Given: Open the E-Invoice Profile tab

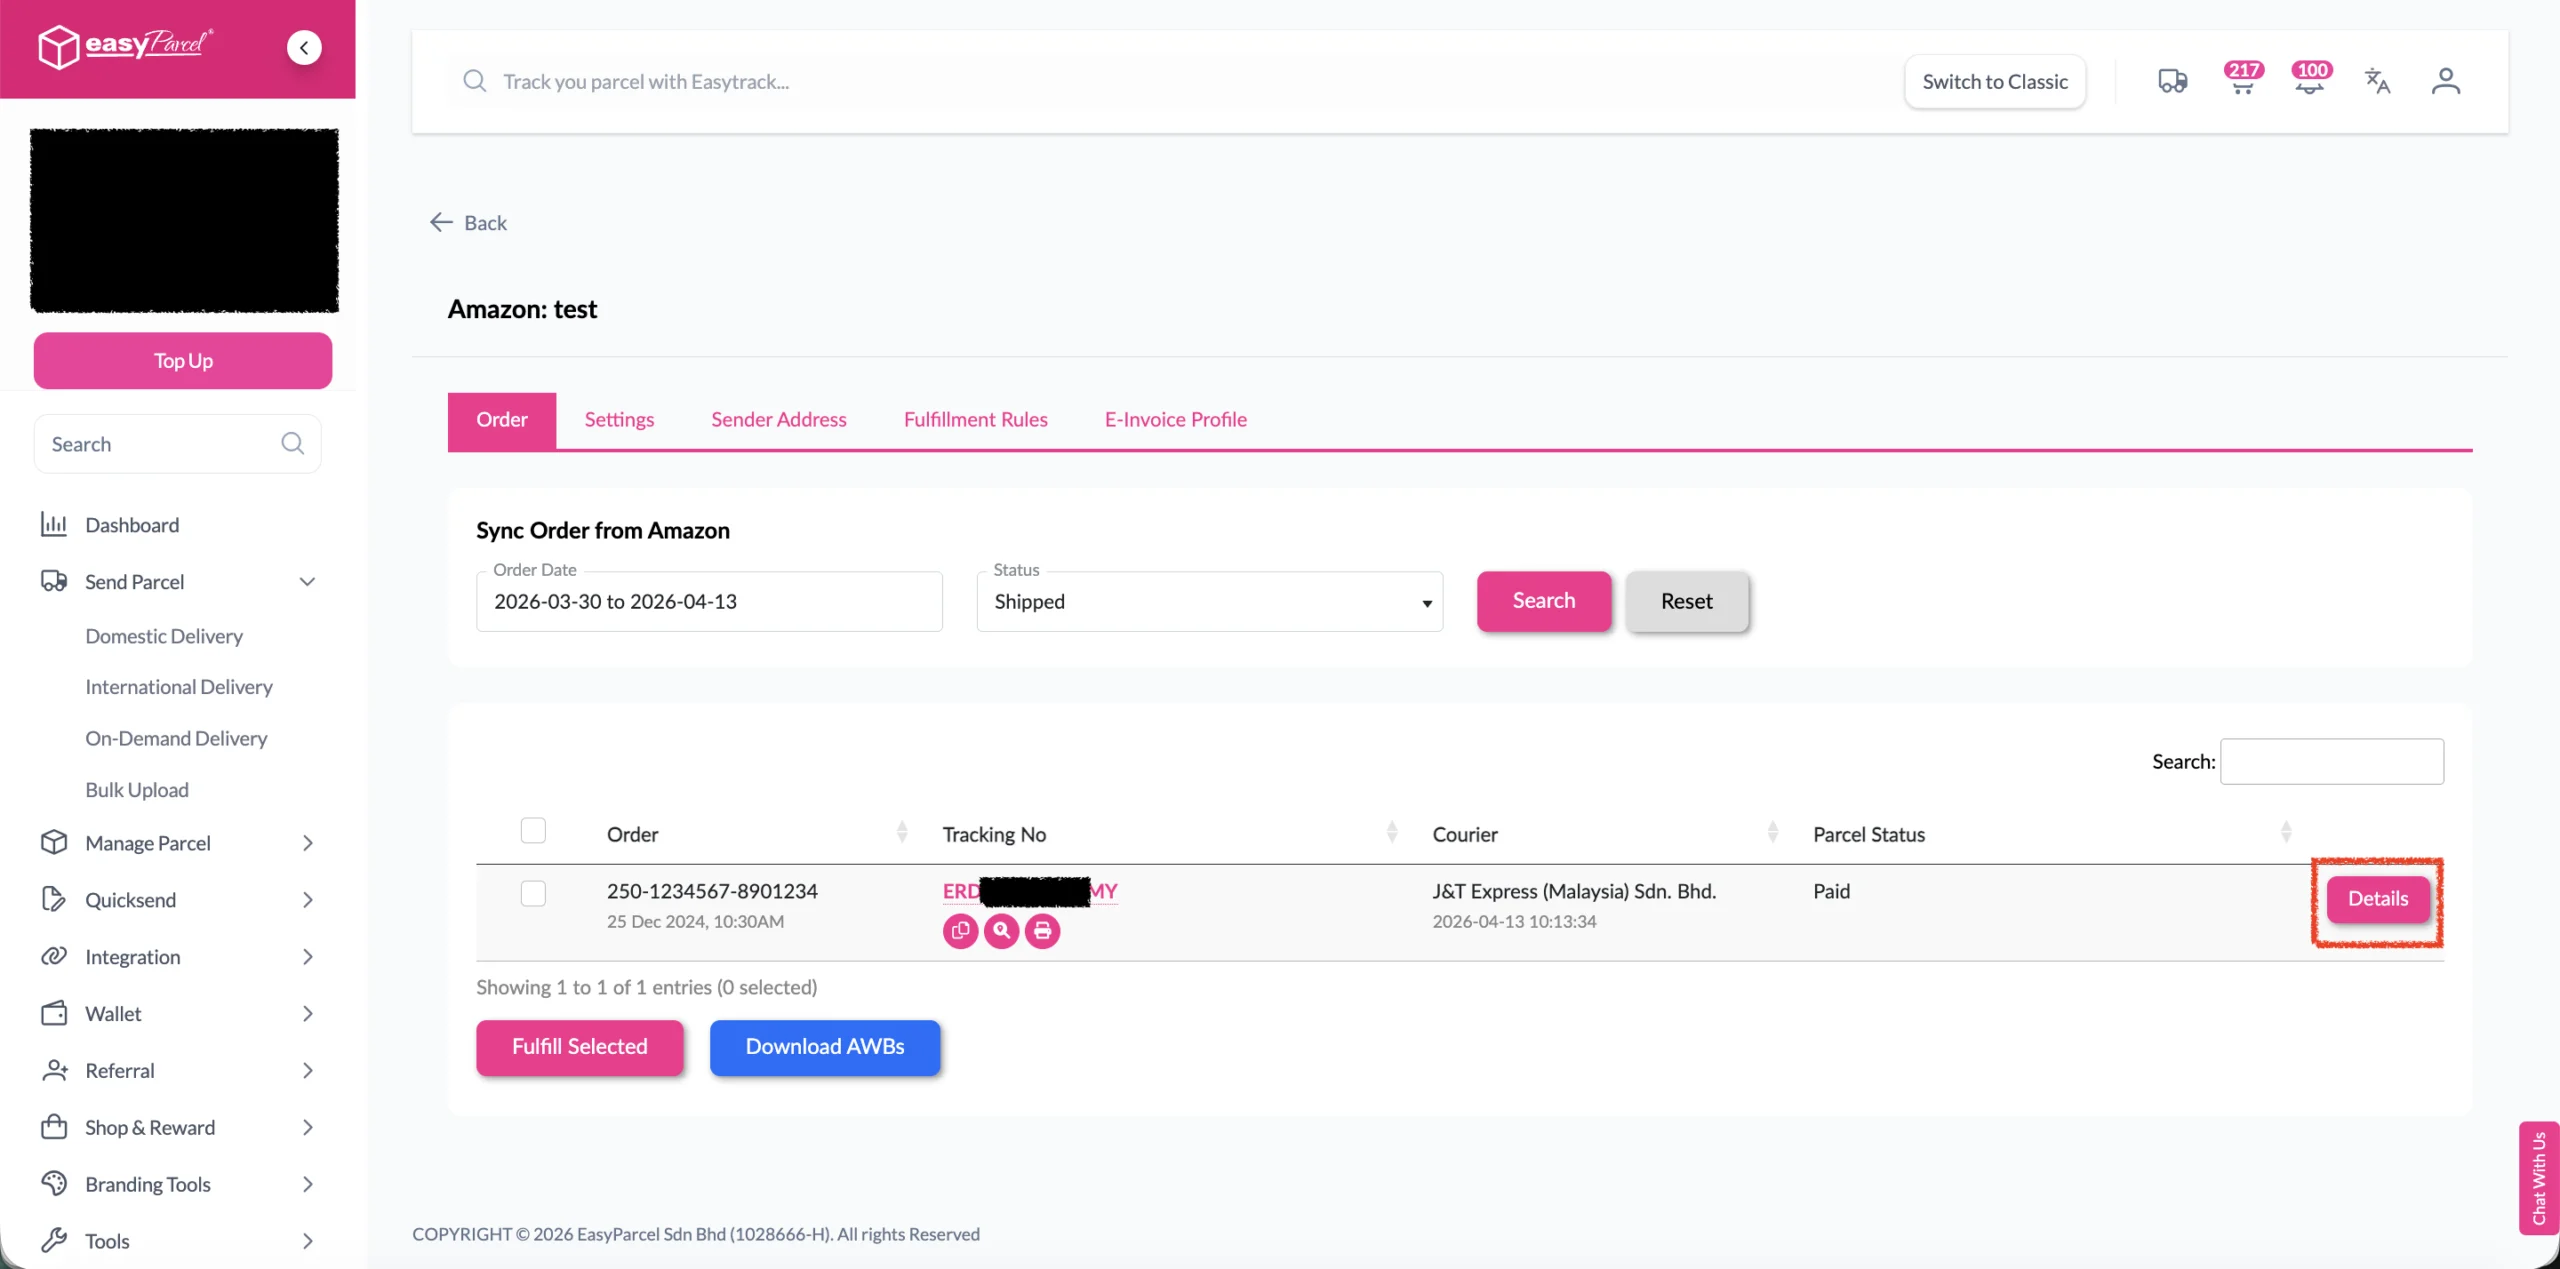Looking at the screenshot, I should click(1175, 420).
